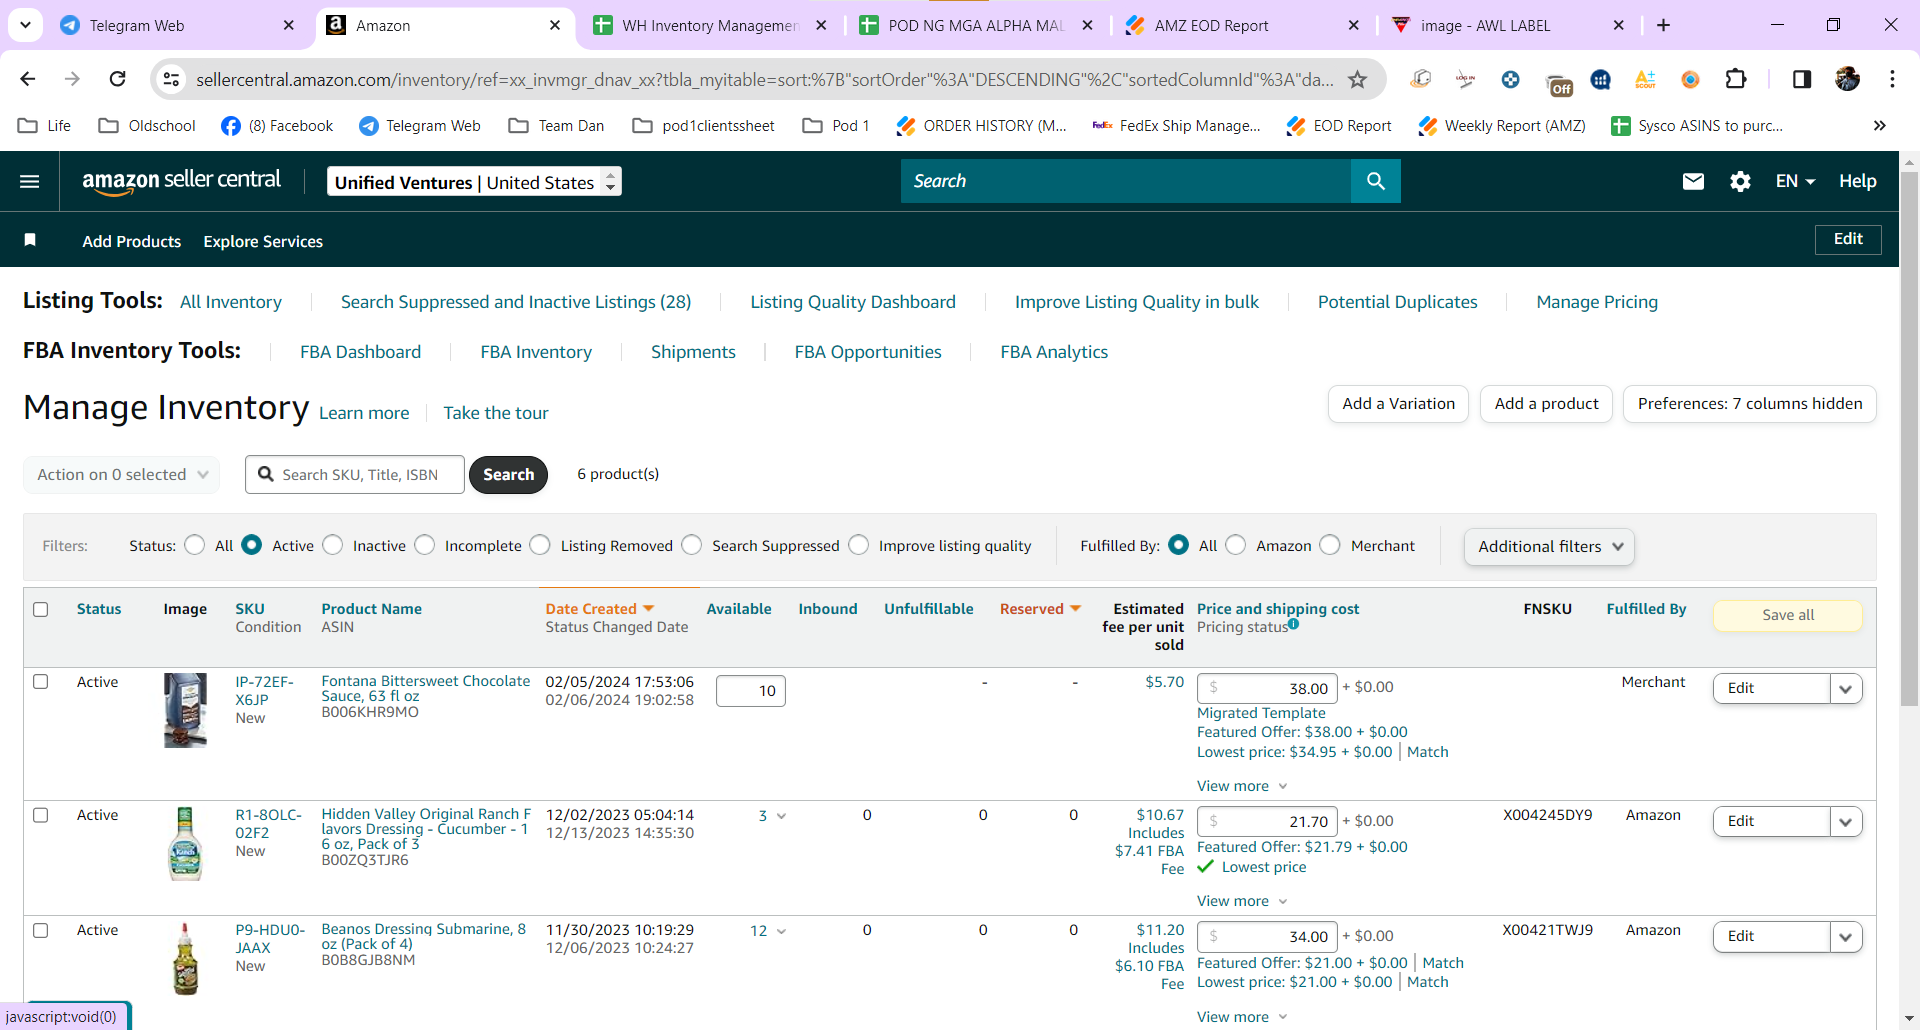
Task: Open the Life bookmark folder
Action: point(45,125)
